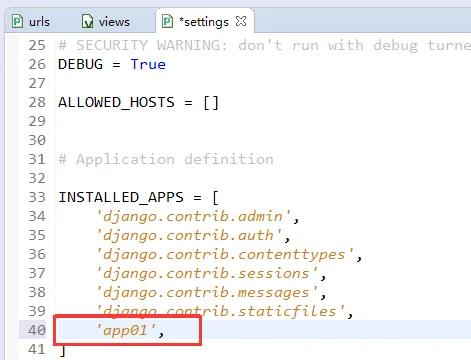471x360 pixels.
Task: Click line number 25 in the gutter
Action: (x=37, y=45)
